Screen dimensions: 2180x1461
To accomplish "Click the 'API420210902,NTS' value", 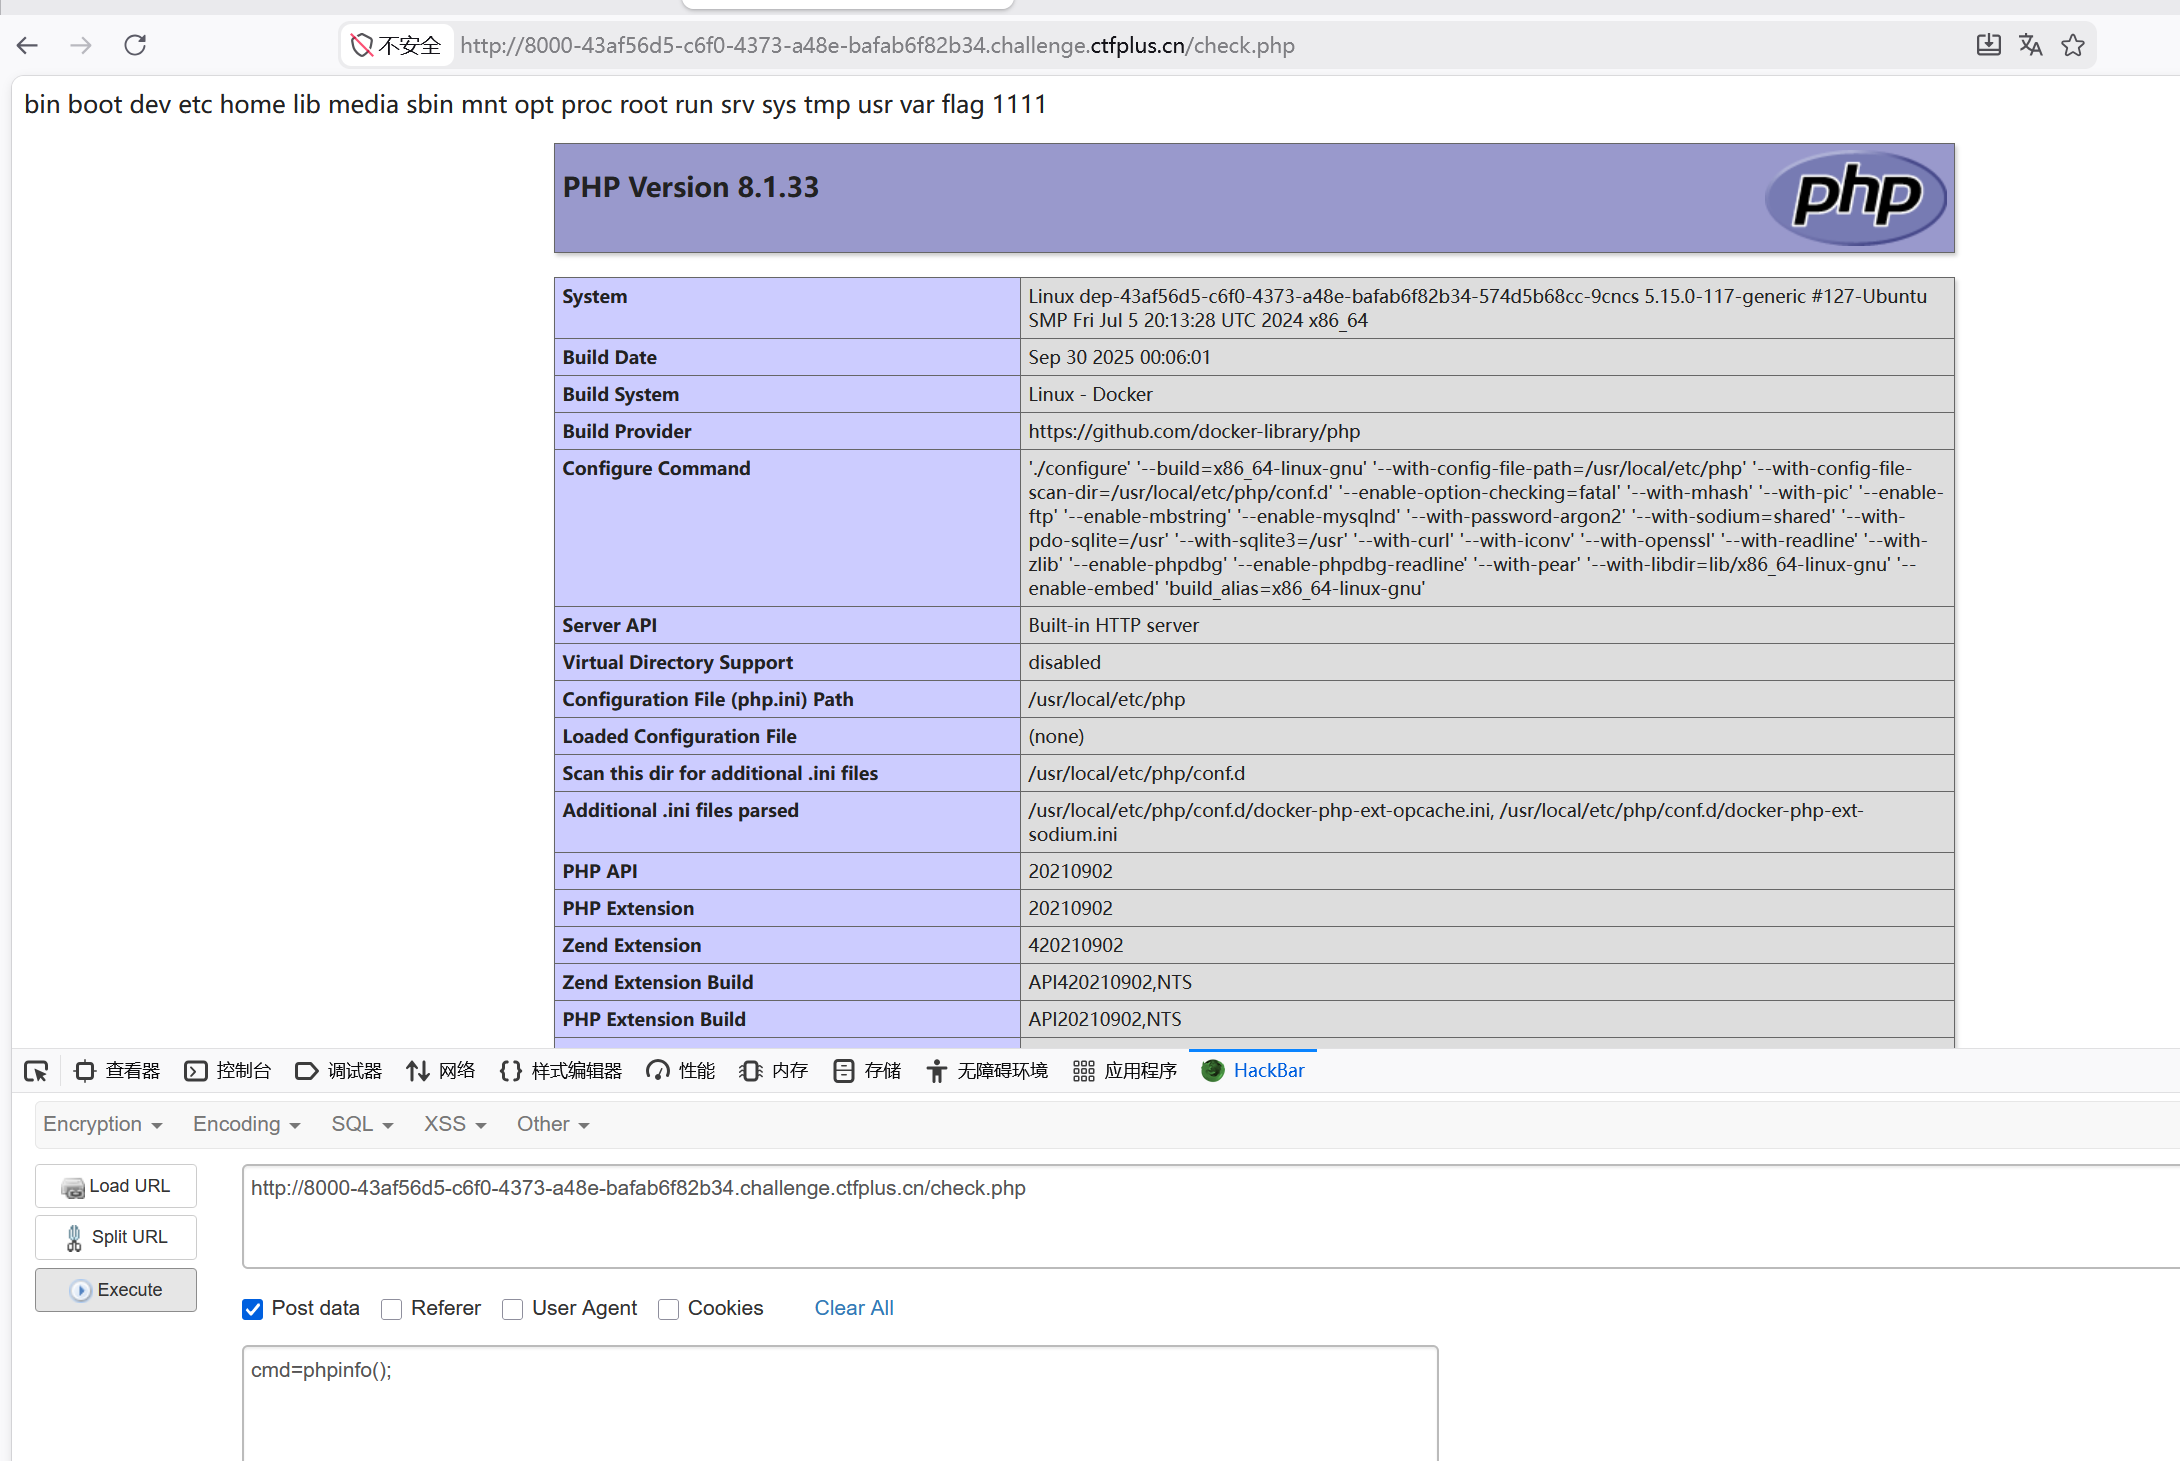I will click(x=1110, y=982).
